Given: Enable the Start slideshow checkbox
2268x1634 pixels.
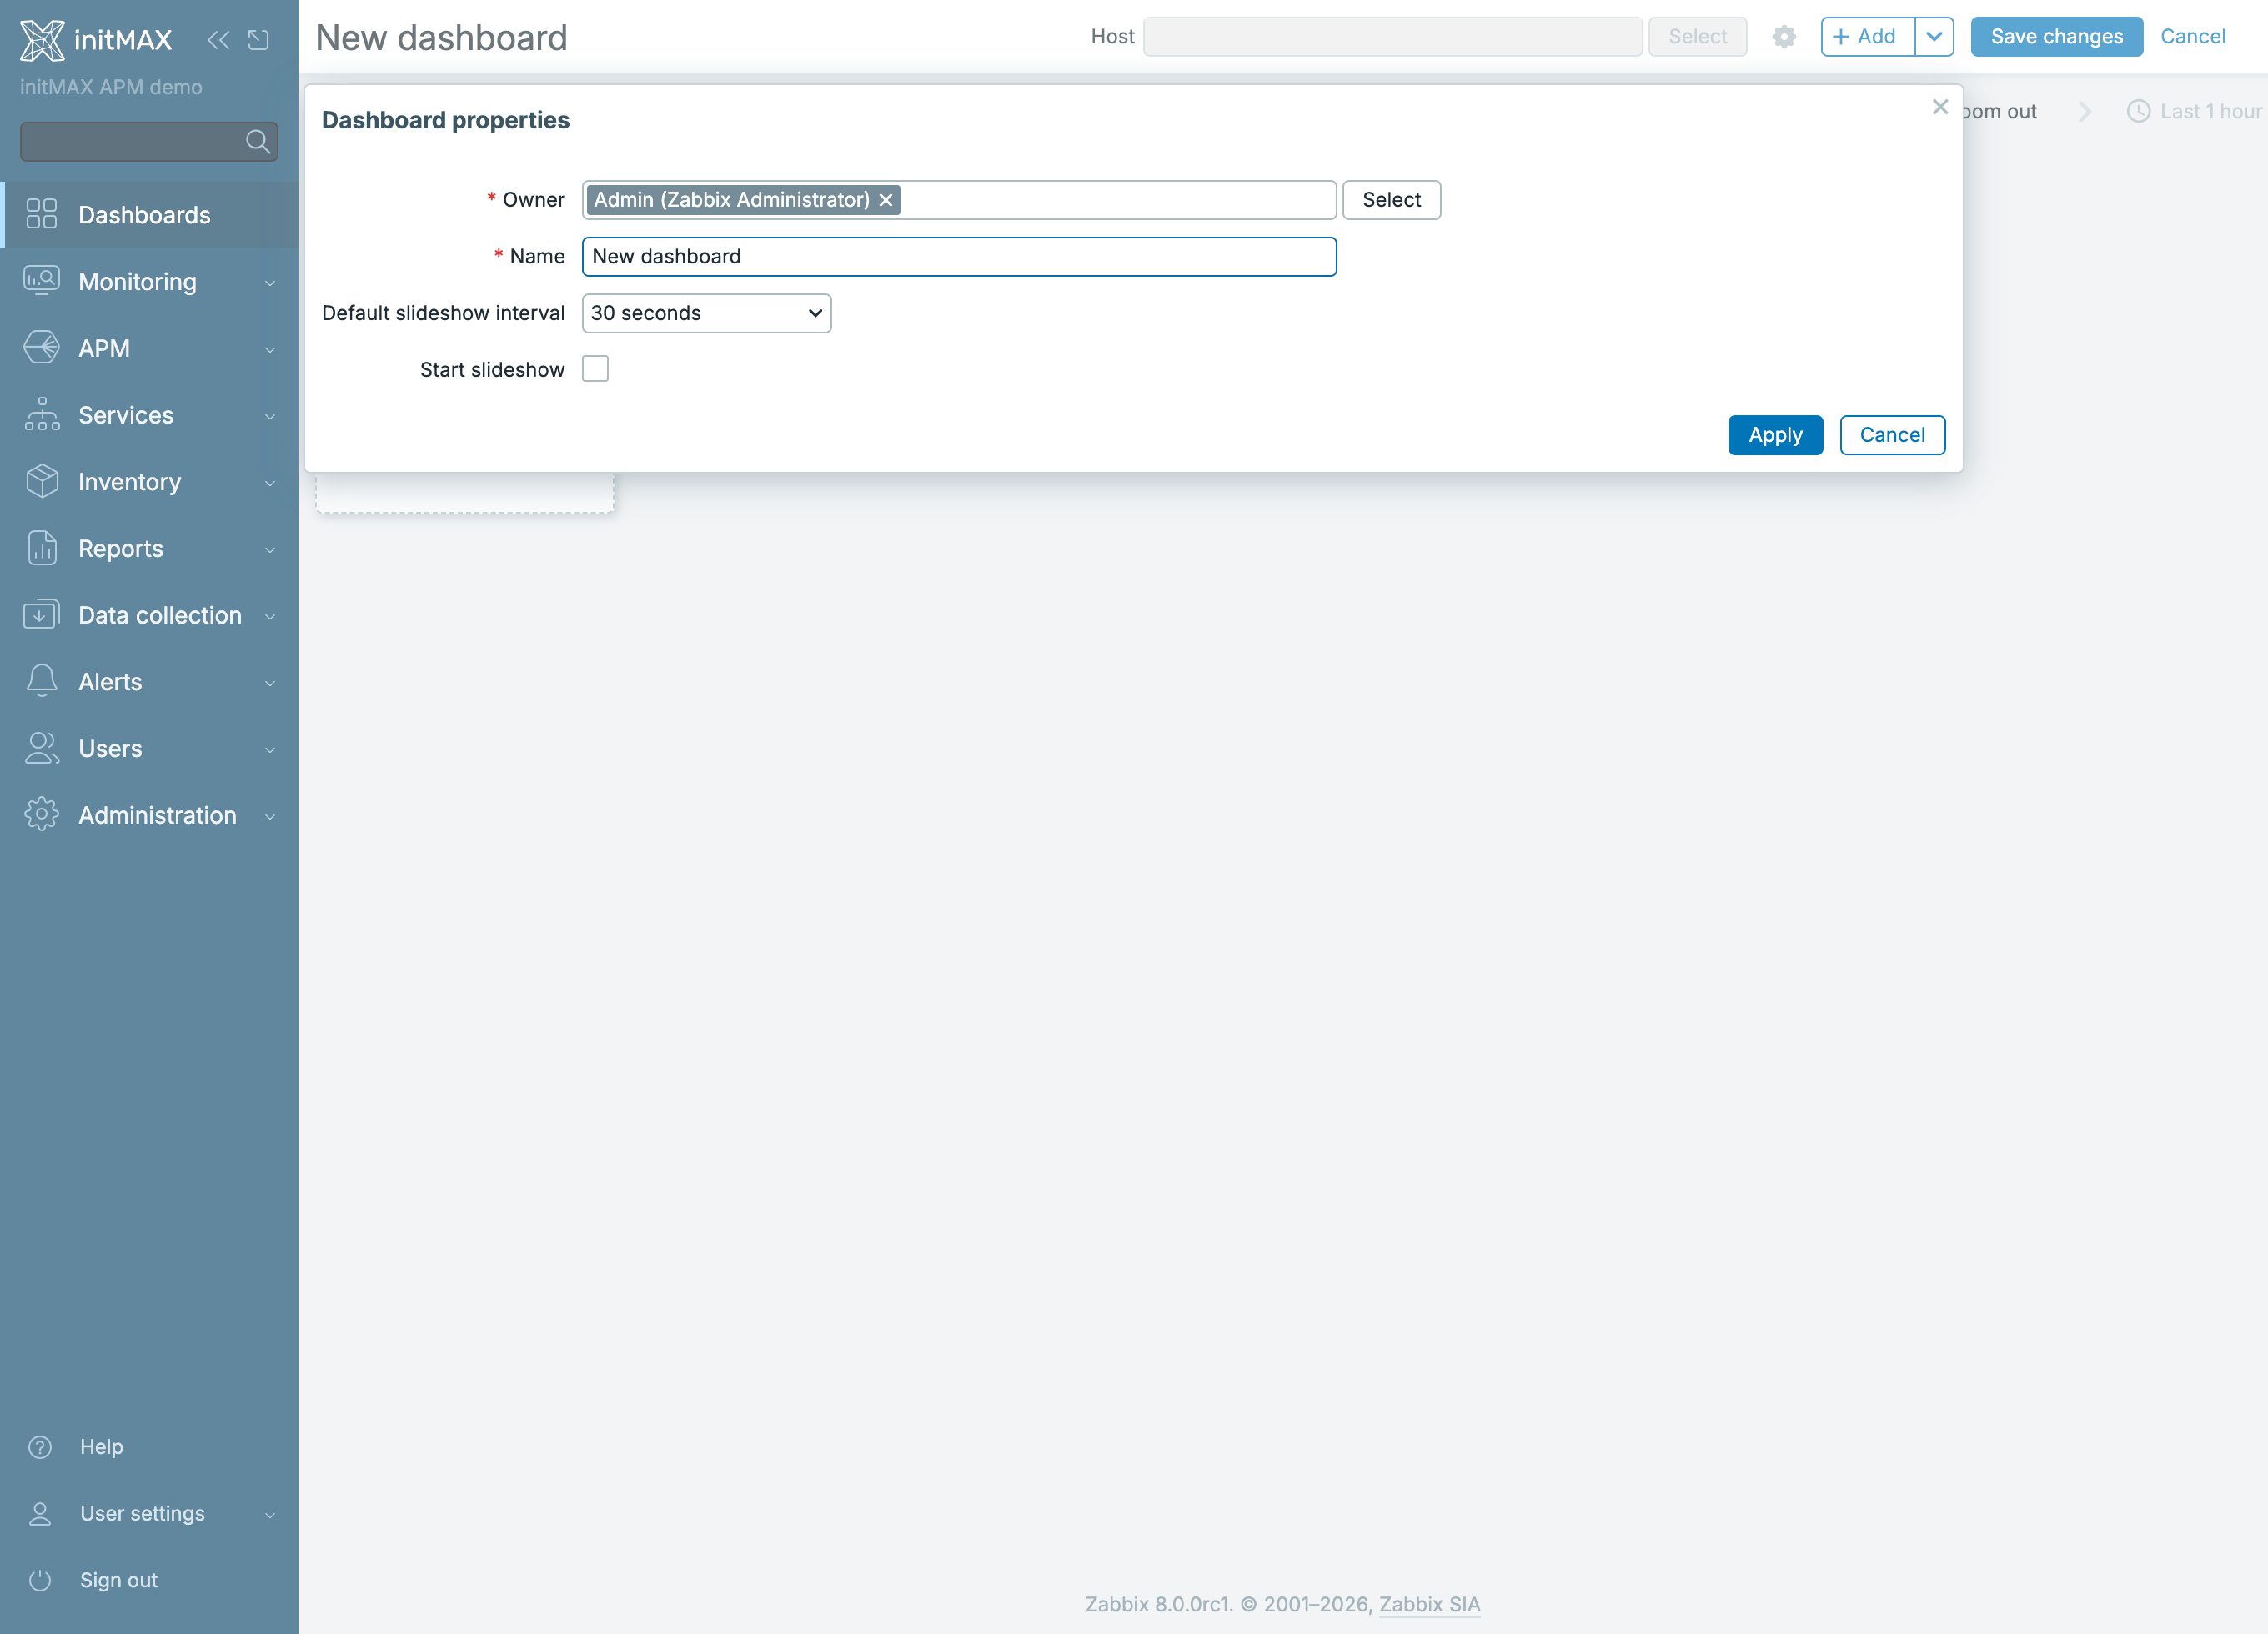Looking at the screenshot, I should (x=595, y=369).
